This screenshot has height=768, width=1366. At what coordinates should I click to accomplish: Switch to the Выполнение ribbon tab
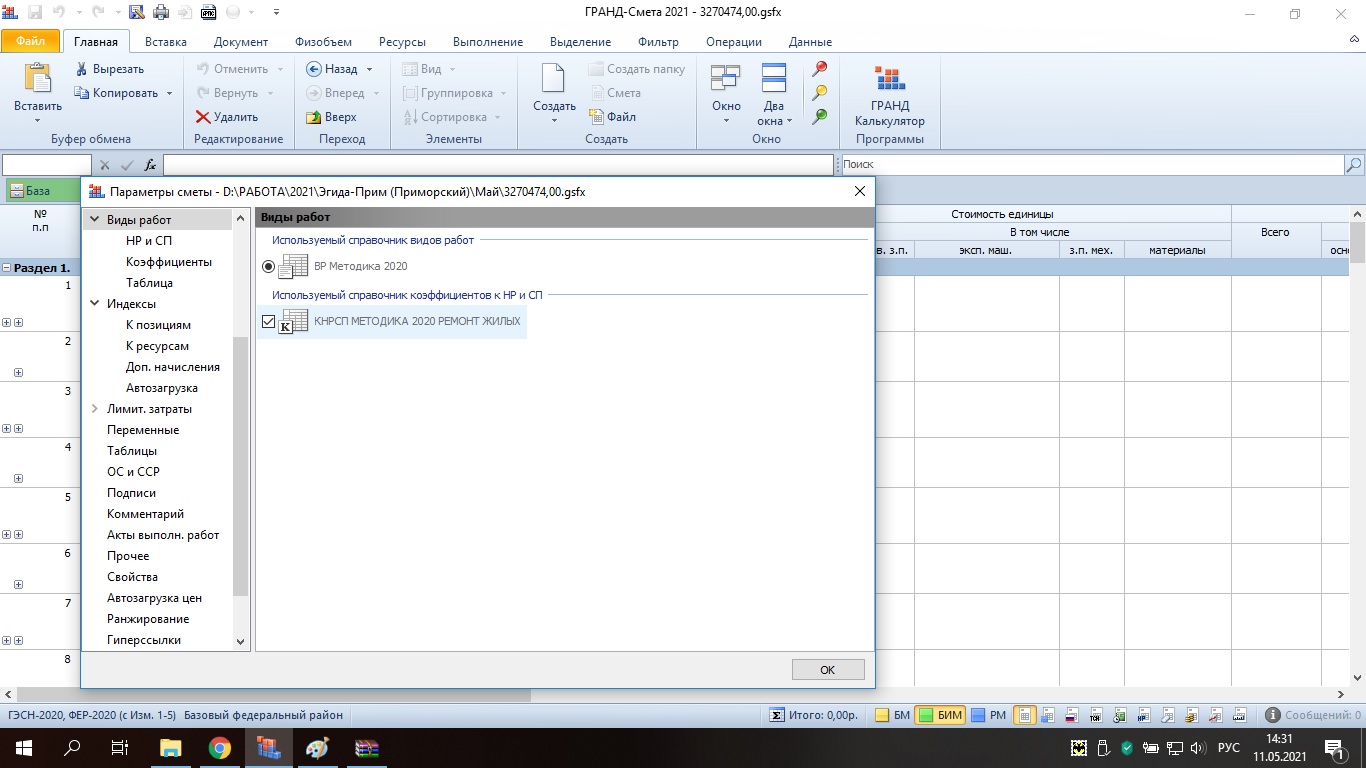click(488, 42)
